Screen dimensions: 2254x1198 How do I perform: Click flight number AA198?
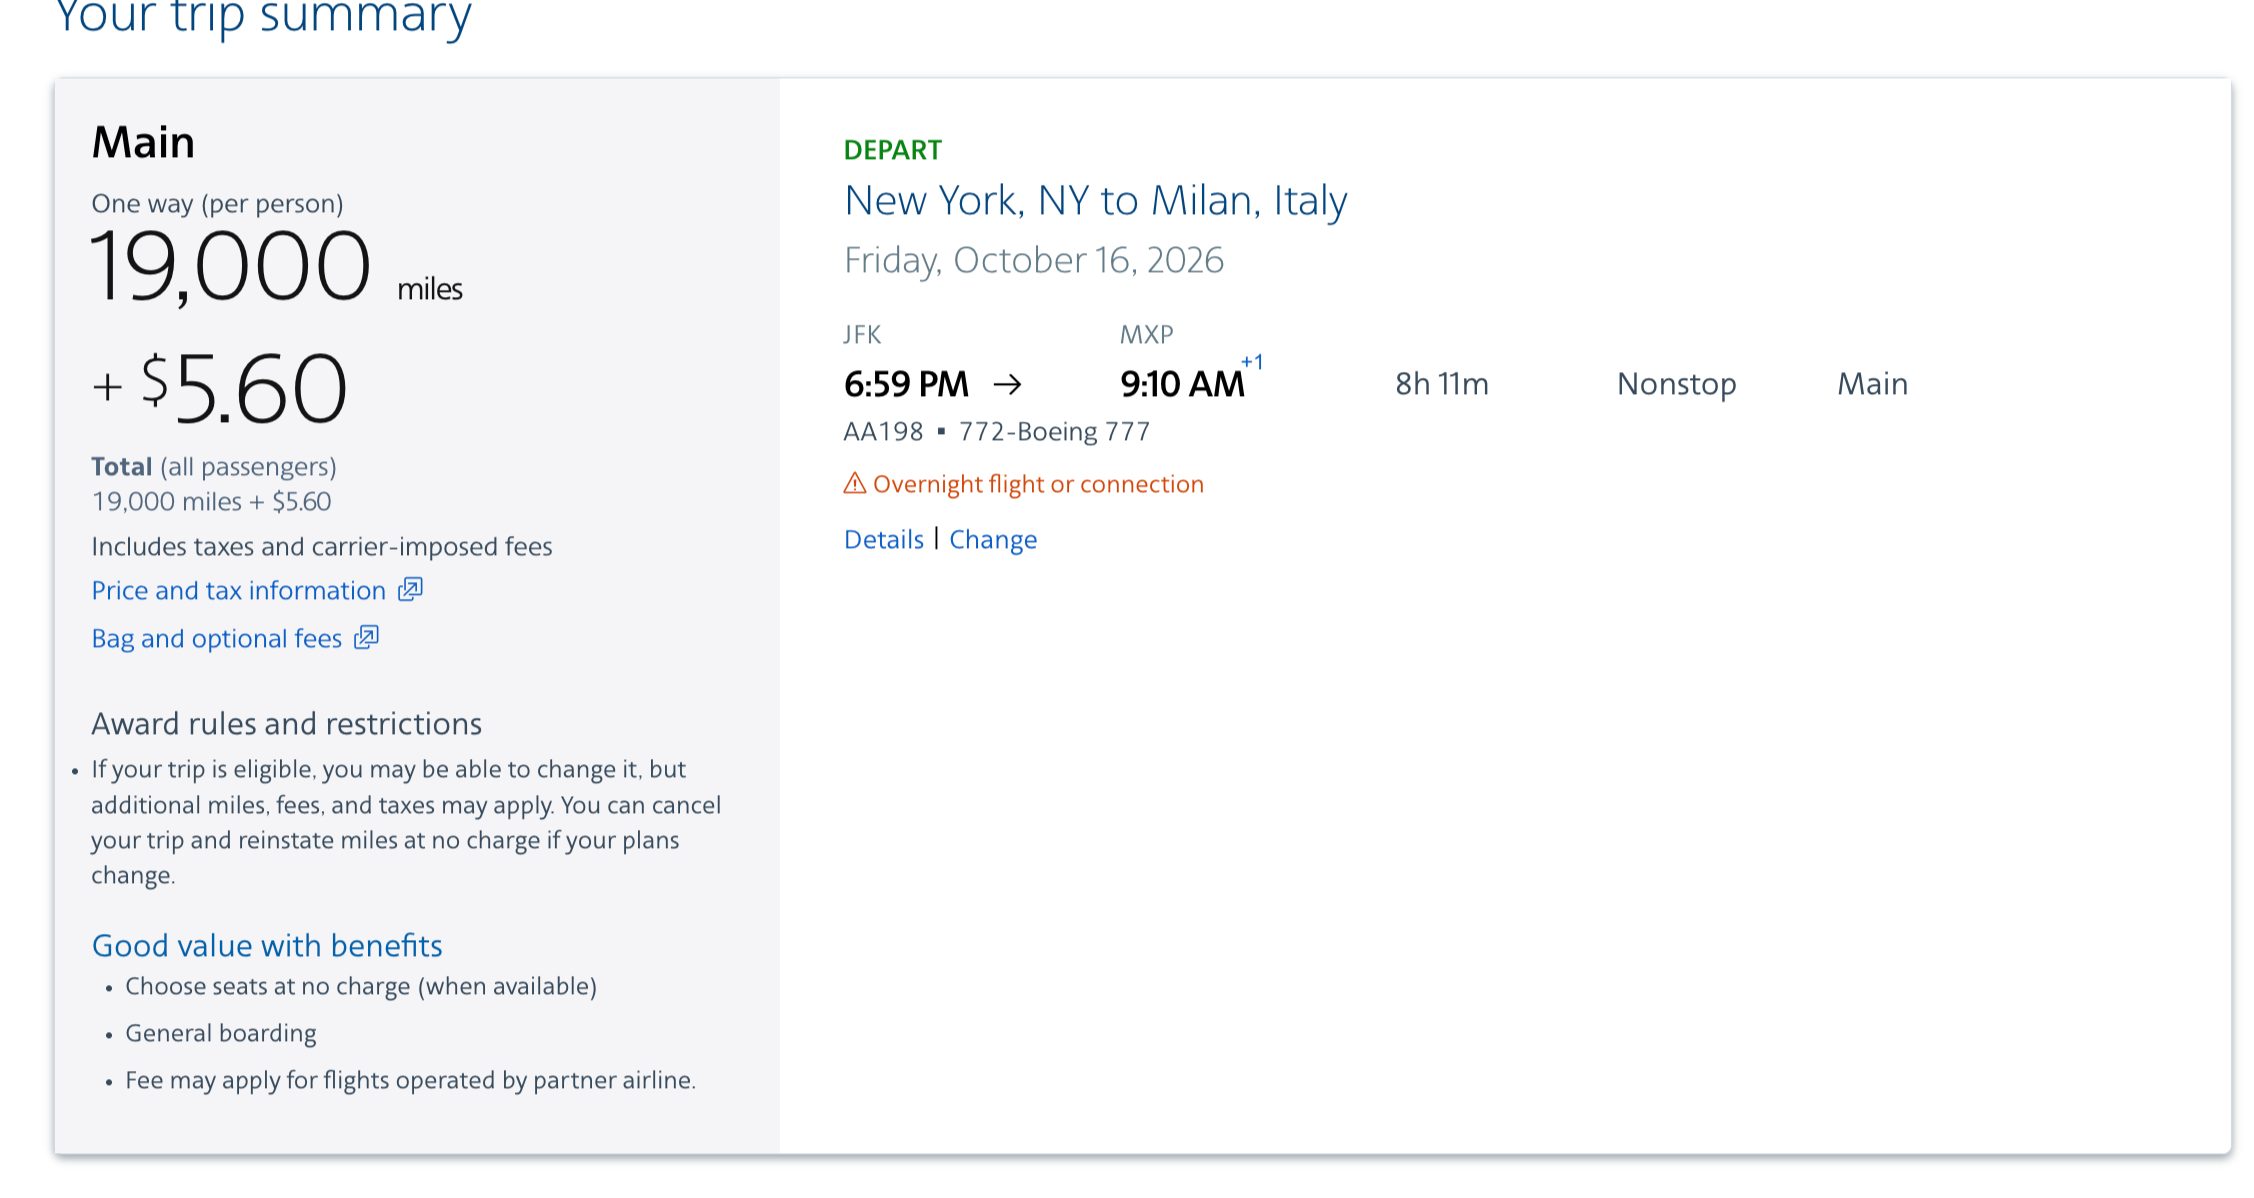point(883,431)
